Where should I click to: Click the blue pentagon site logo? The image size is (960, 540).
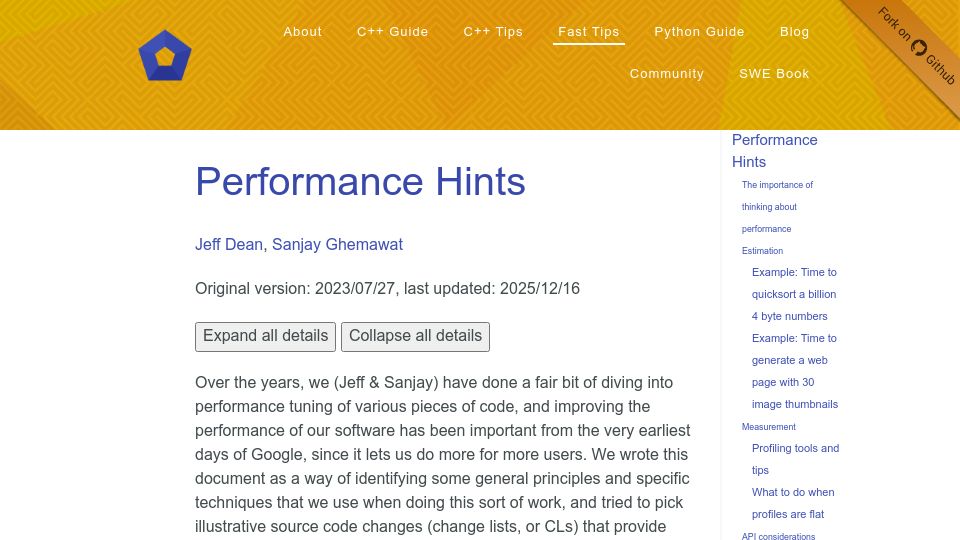click(165, 55)
